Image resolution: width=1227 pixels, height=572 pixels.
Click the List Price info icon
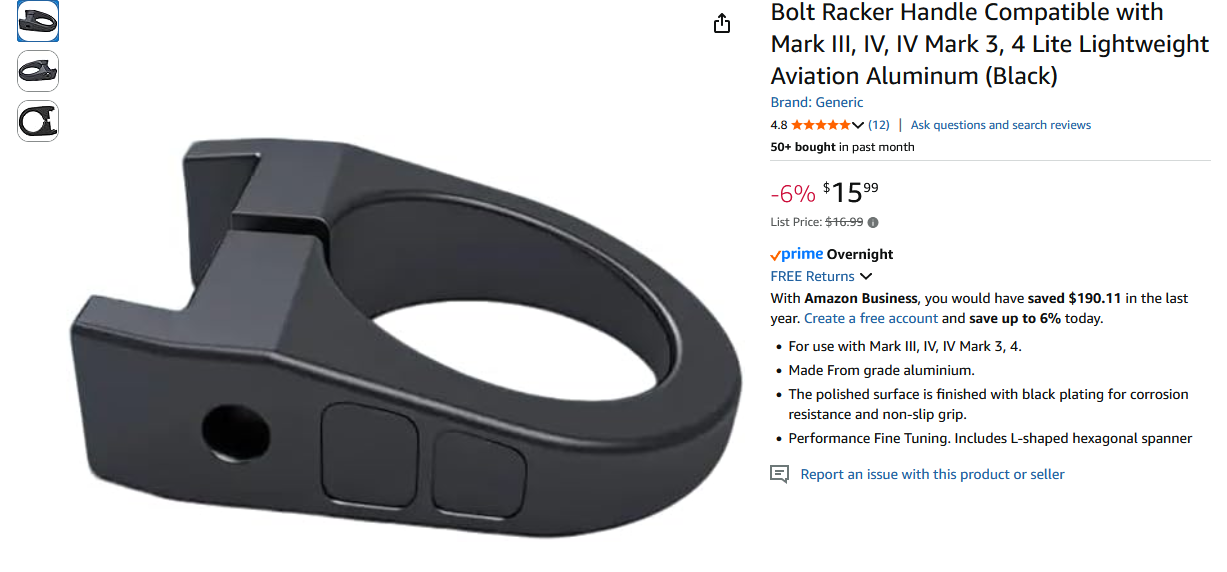(x=873, y=223)
